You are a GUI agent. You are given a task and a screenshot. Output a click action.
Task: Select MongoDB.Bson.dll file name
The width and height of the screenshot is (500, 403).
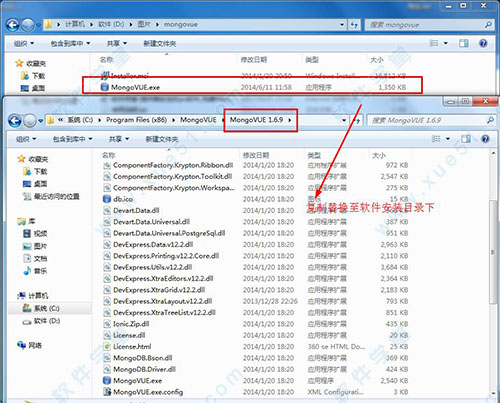click(143, 358)
